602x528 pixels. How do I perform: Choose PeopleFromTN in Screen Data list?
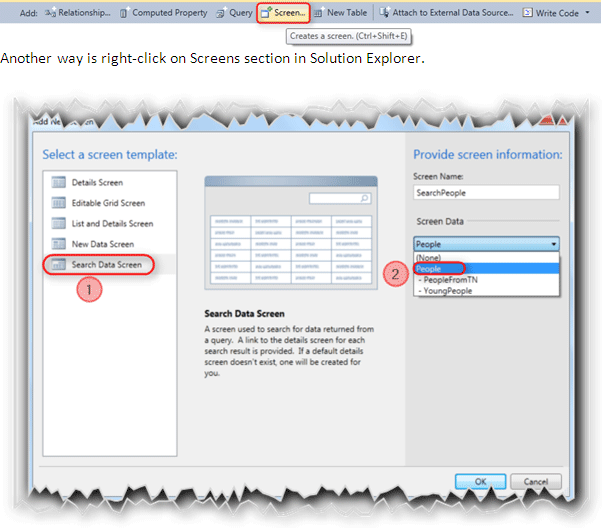(486, 280)
